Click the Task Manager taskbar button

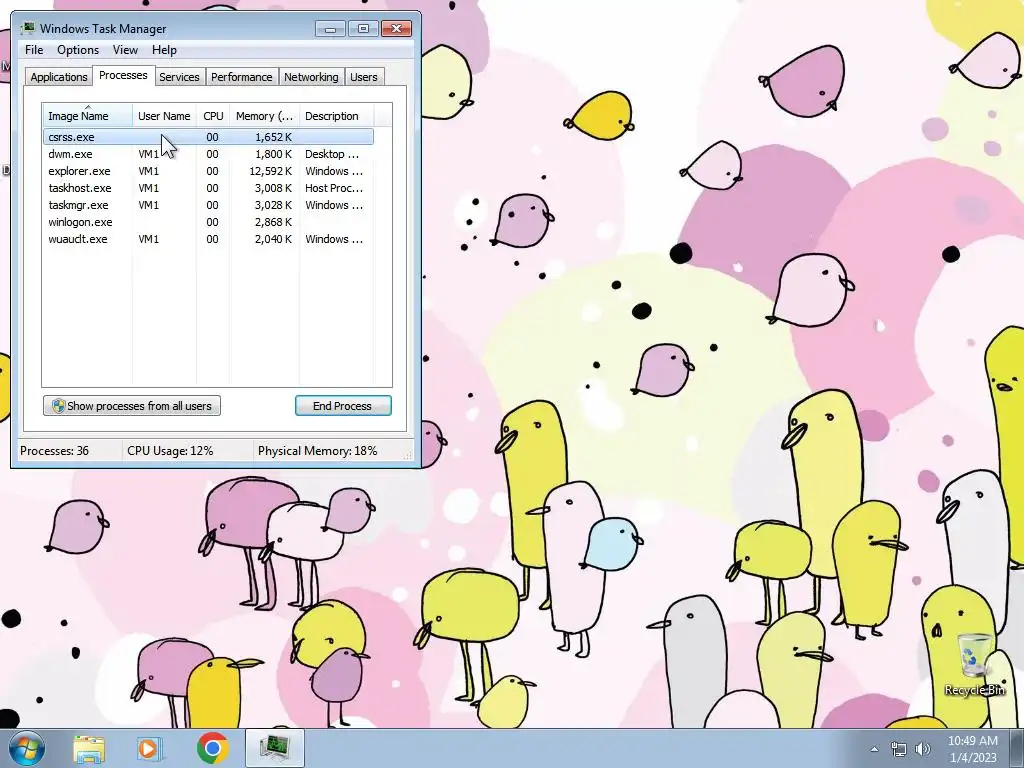tap(275, 748)
